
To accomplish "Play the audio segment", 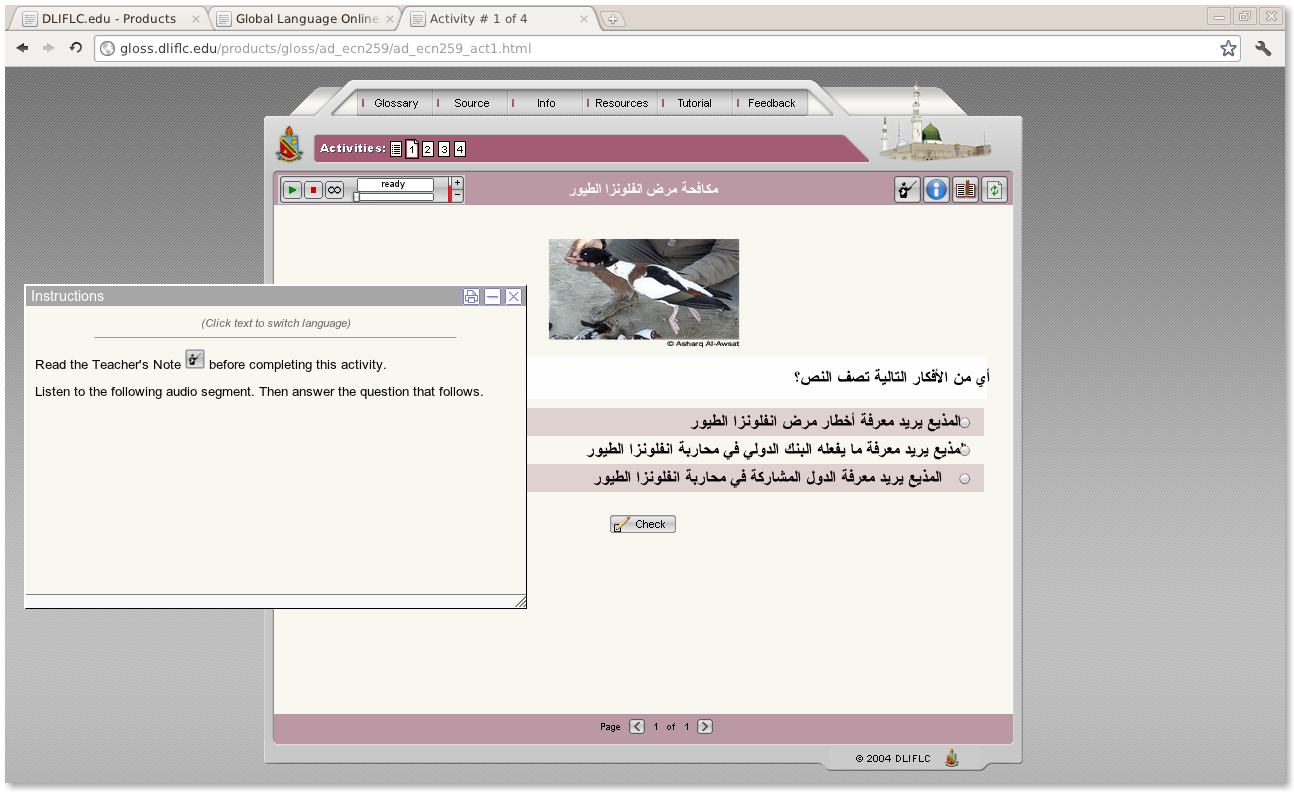I will [292, 190].
